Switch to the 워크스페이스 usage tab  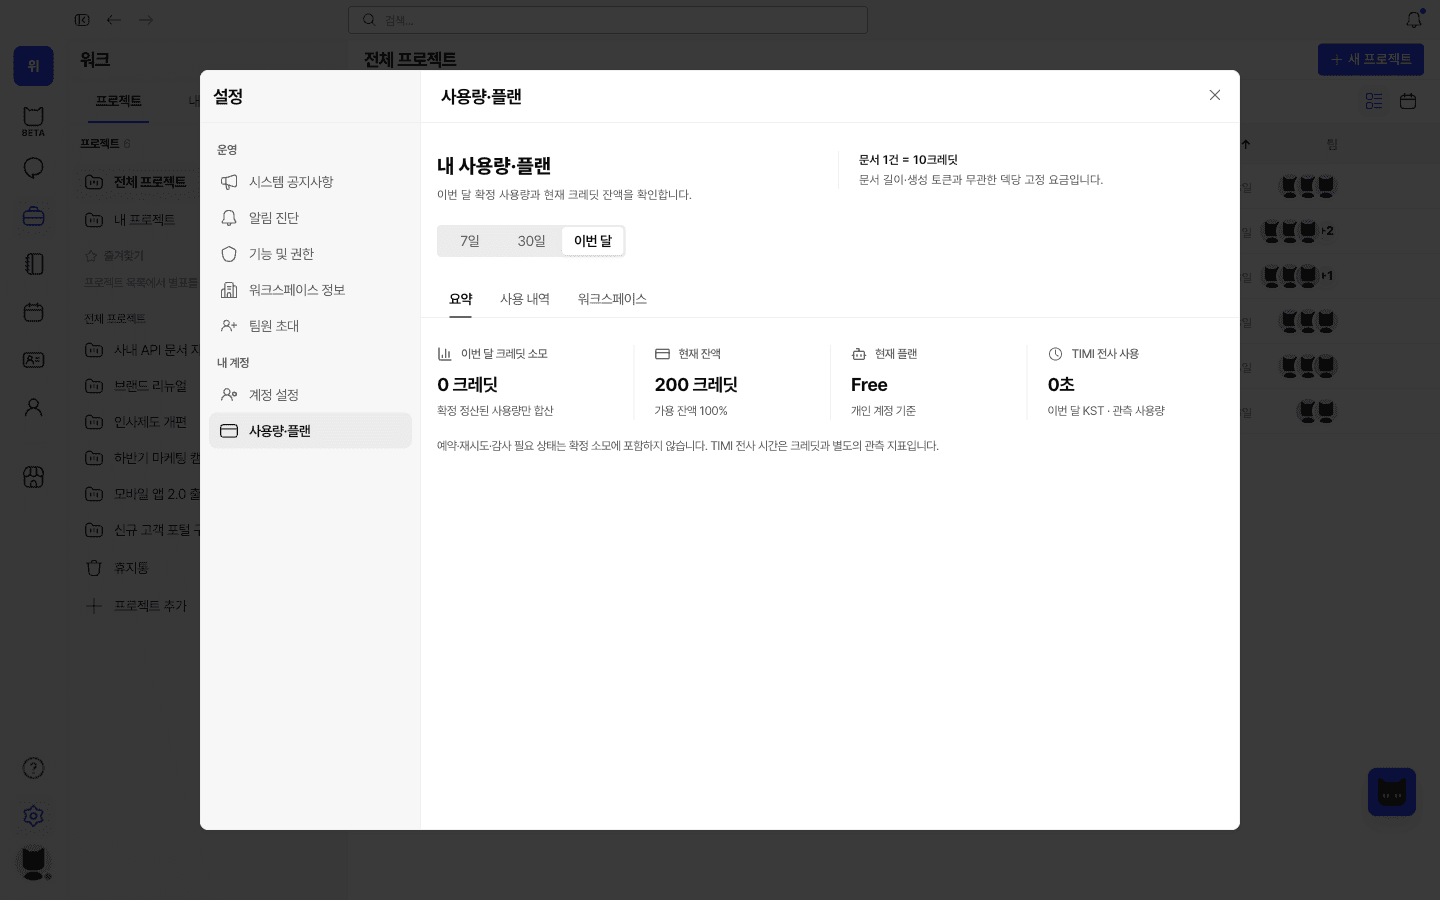coord(612,299)
